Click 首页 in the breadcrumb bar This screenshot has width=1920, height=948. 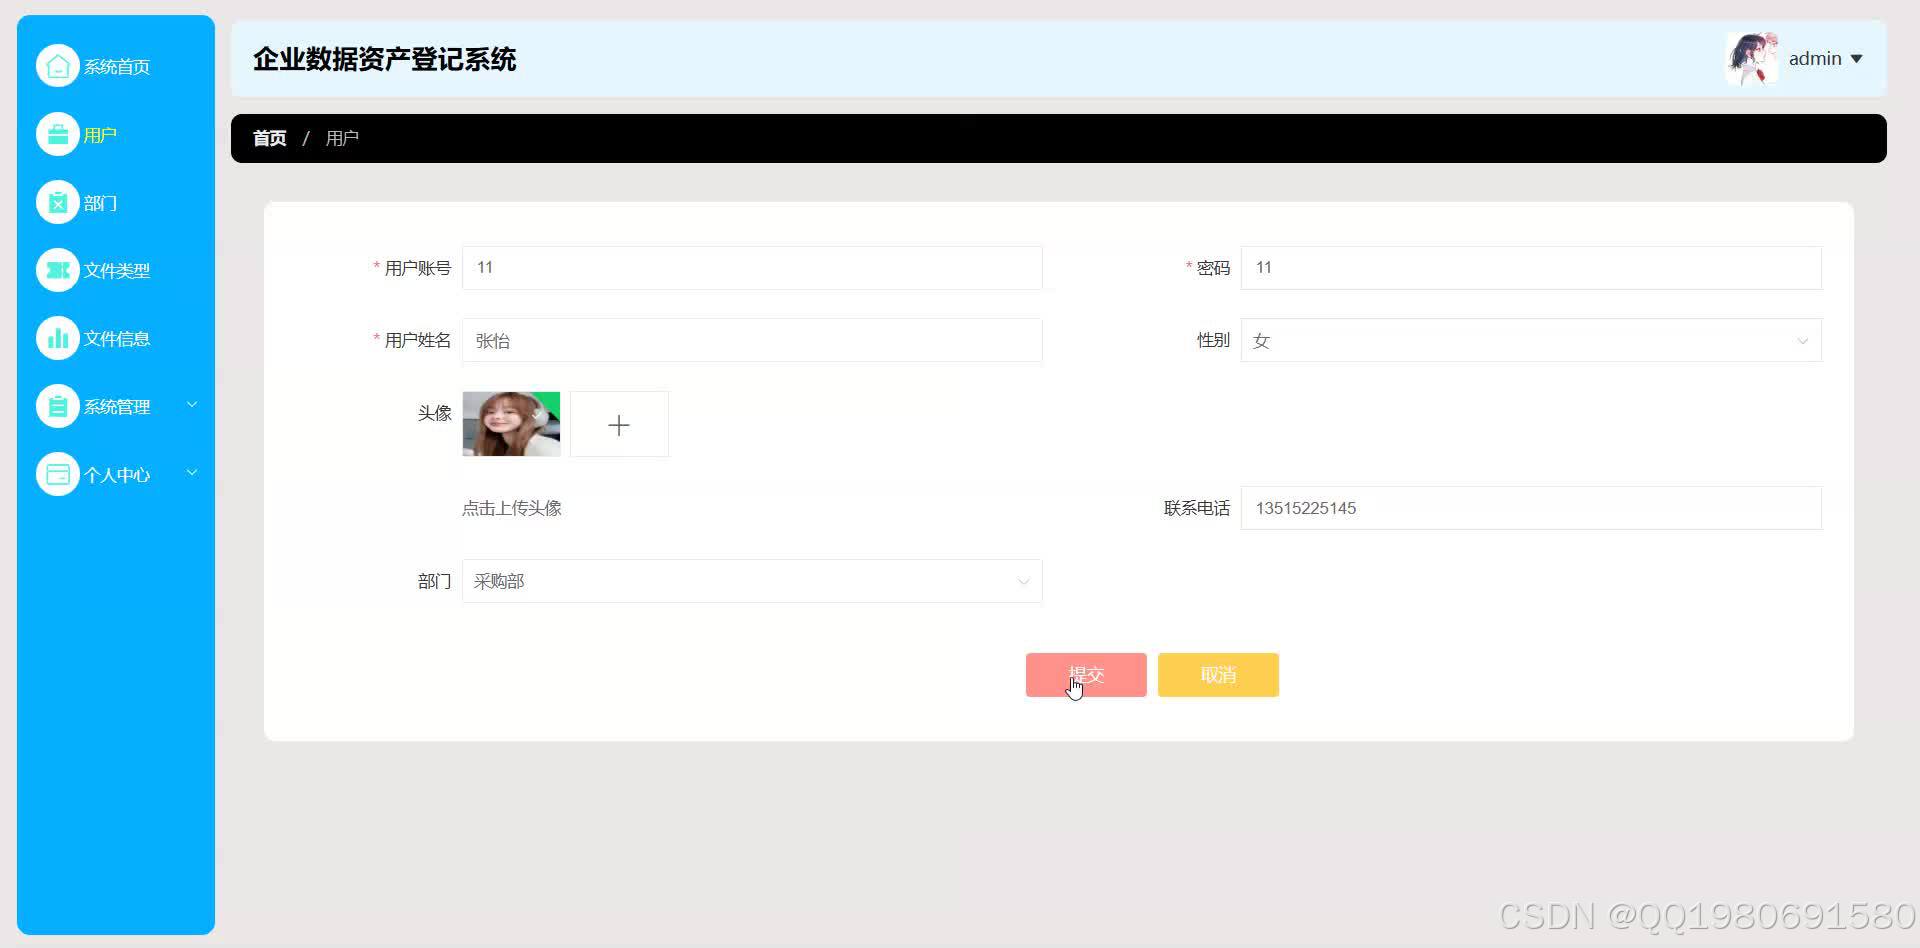click(268, 137)
